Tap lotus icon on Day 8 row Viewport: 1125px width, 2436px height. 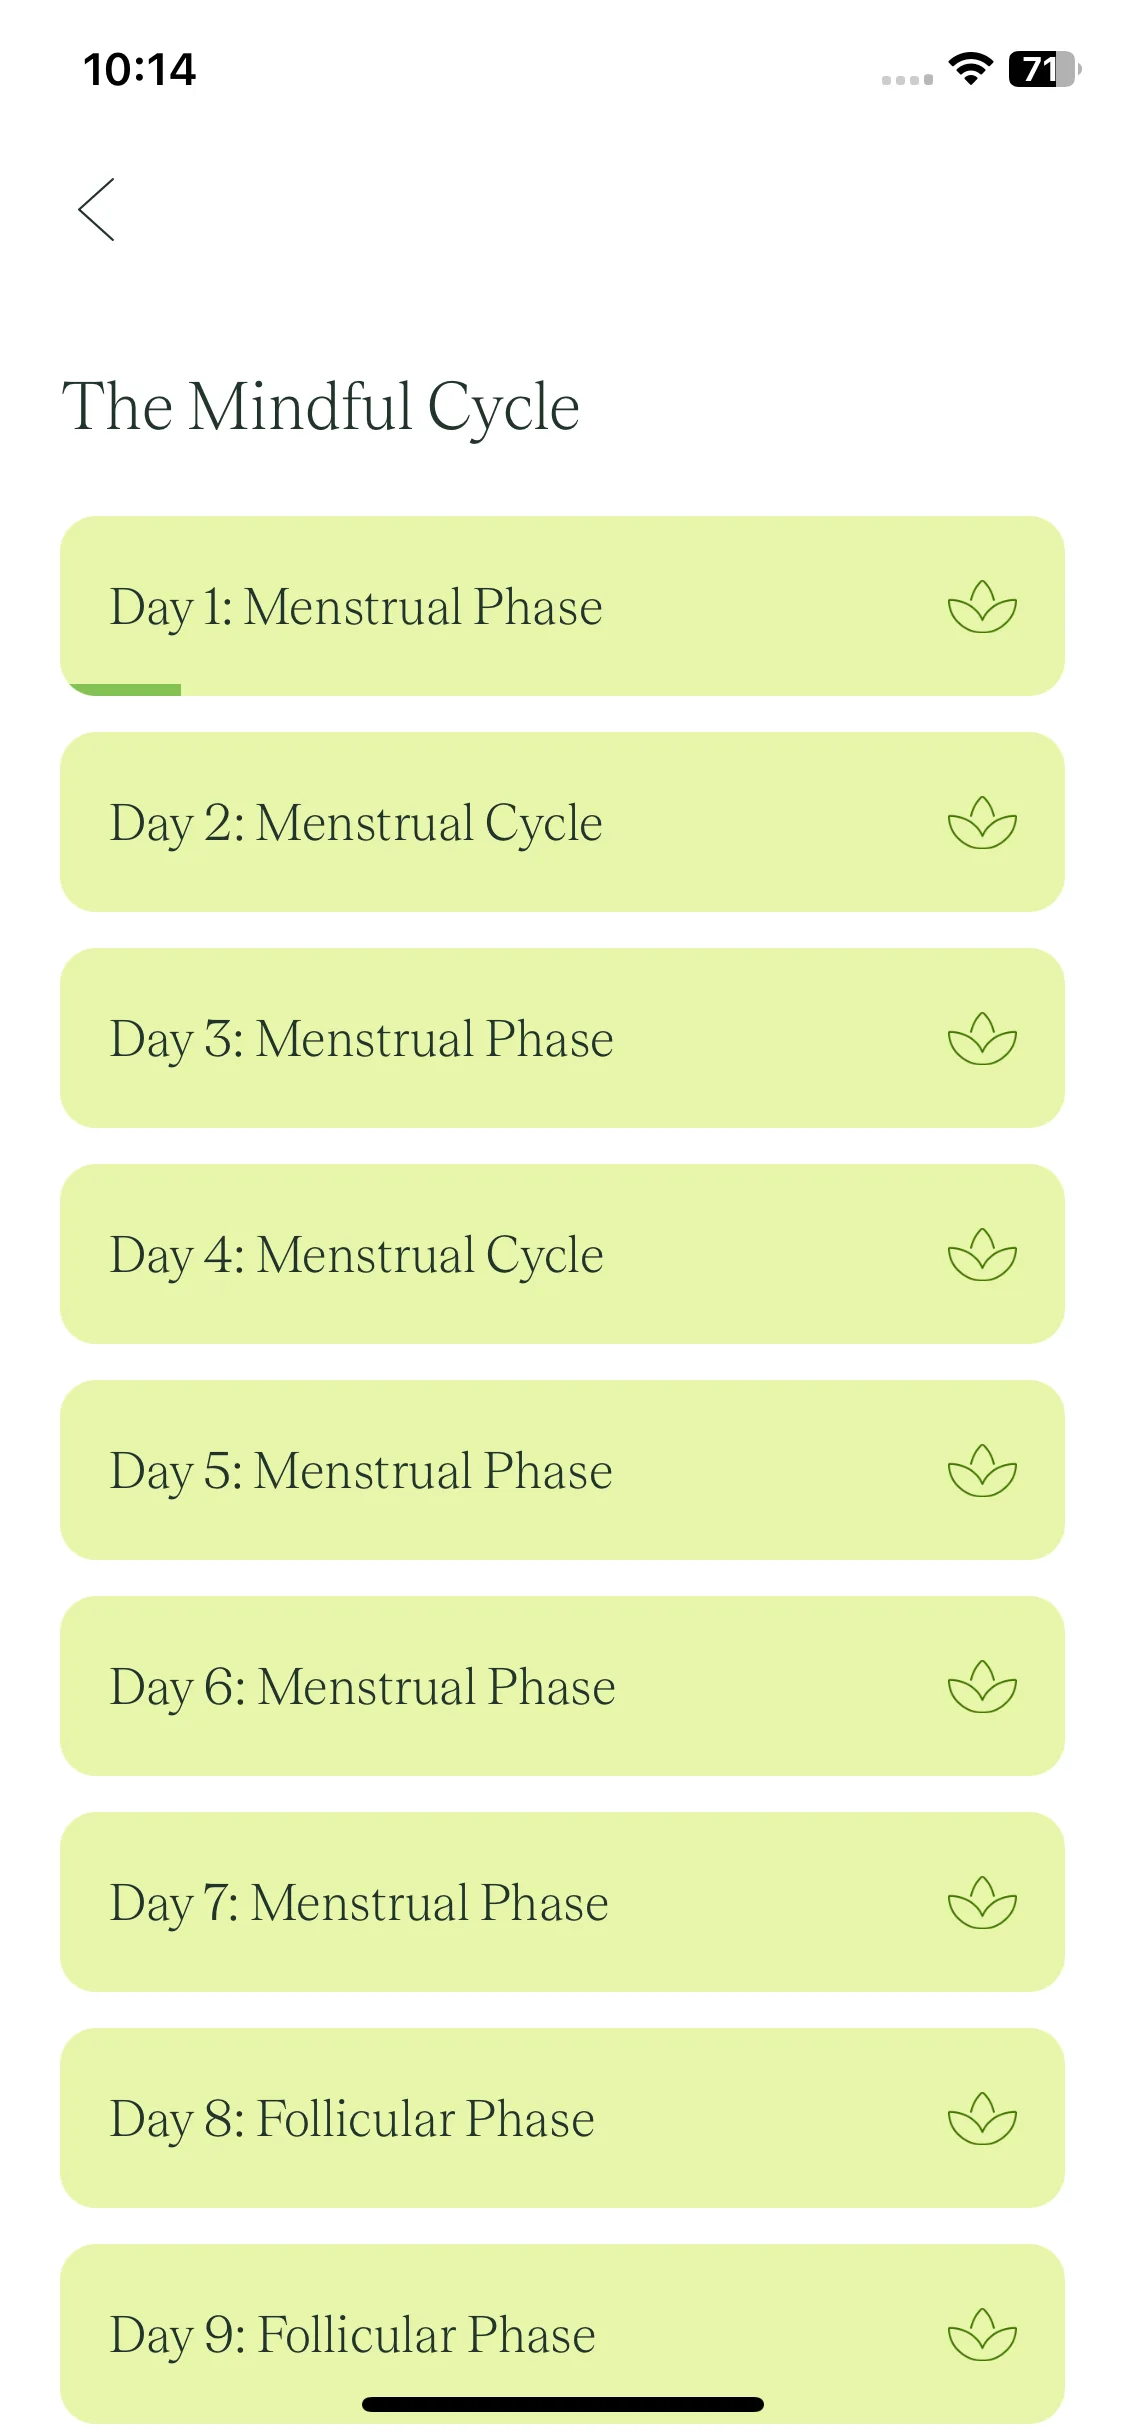click(982, 2119)
